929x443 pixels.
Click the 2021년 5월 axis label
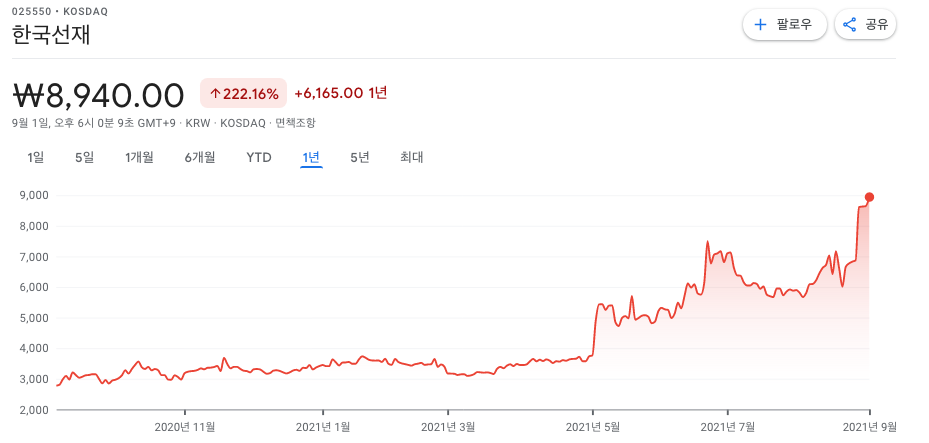(x=593, y=426)
